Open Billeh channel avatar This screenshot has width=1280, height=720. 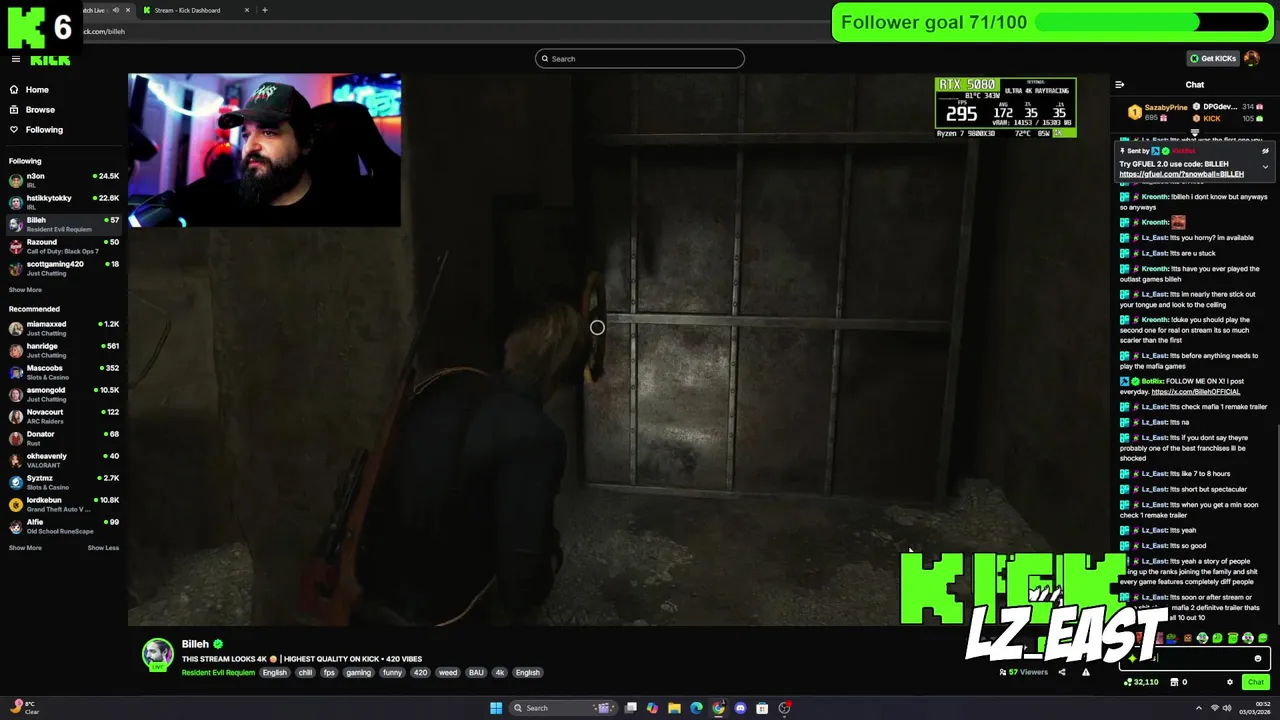tap(157, 654)
